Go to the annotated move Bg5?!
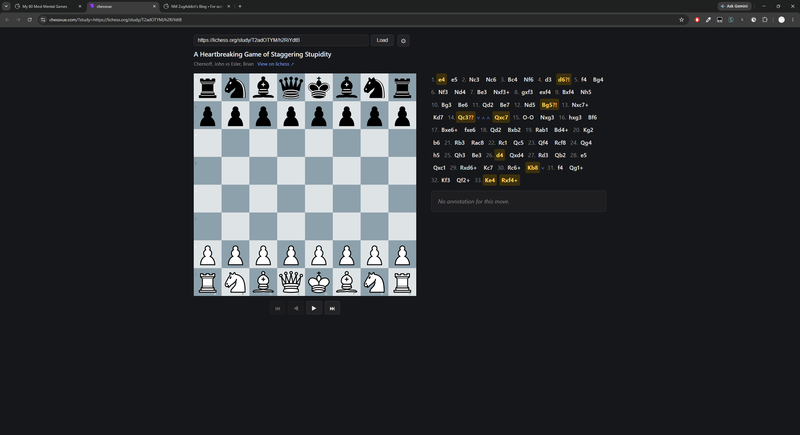 pos(549,105)
